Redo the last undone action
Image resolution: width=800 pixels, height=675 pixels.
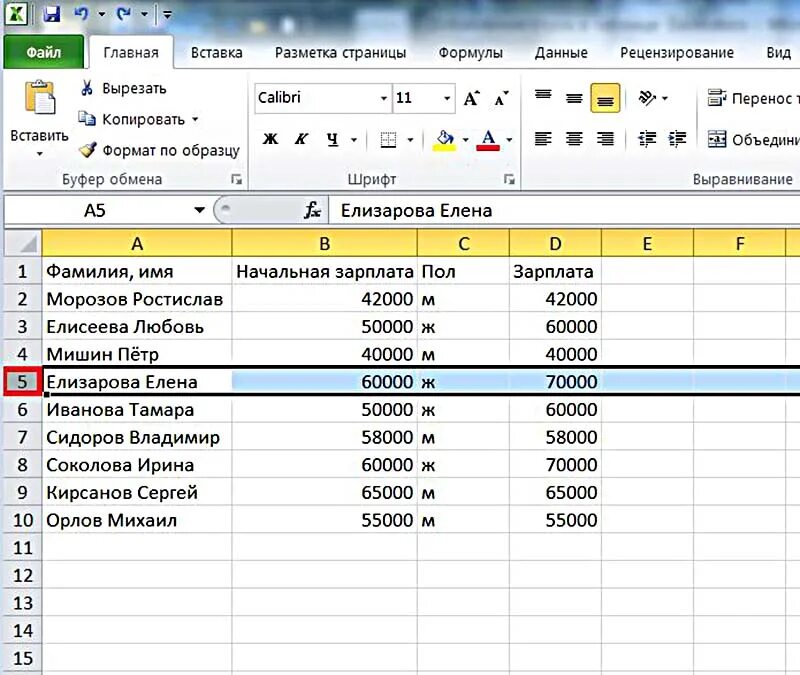(123, 13)
